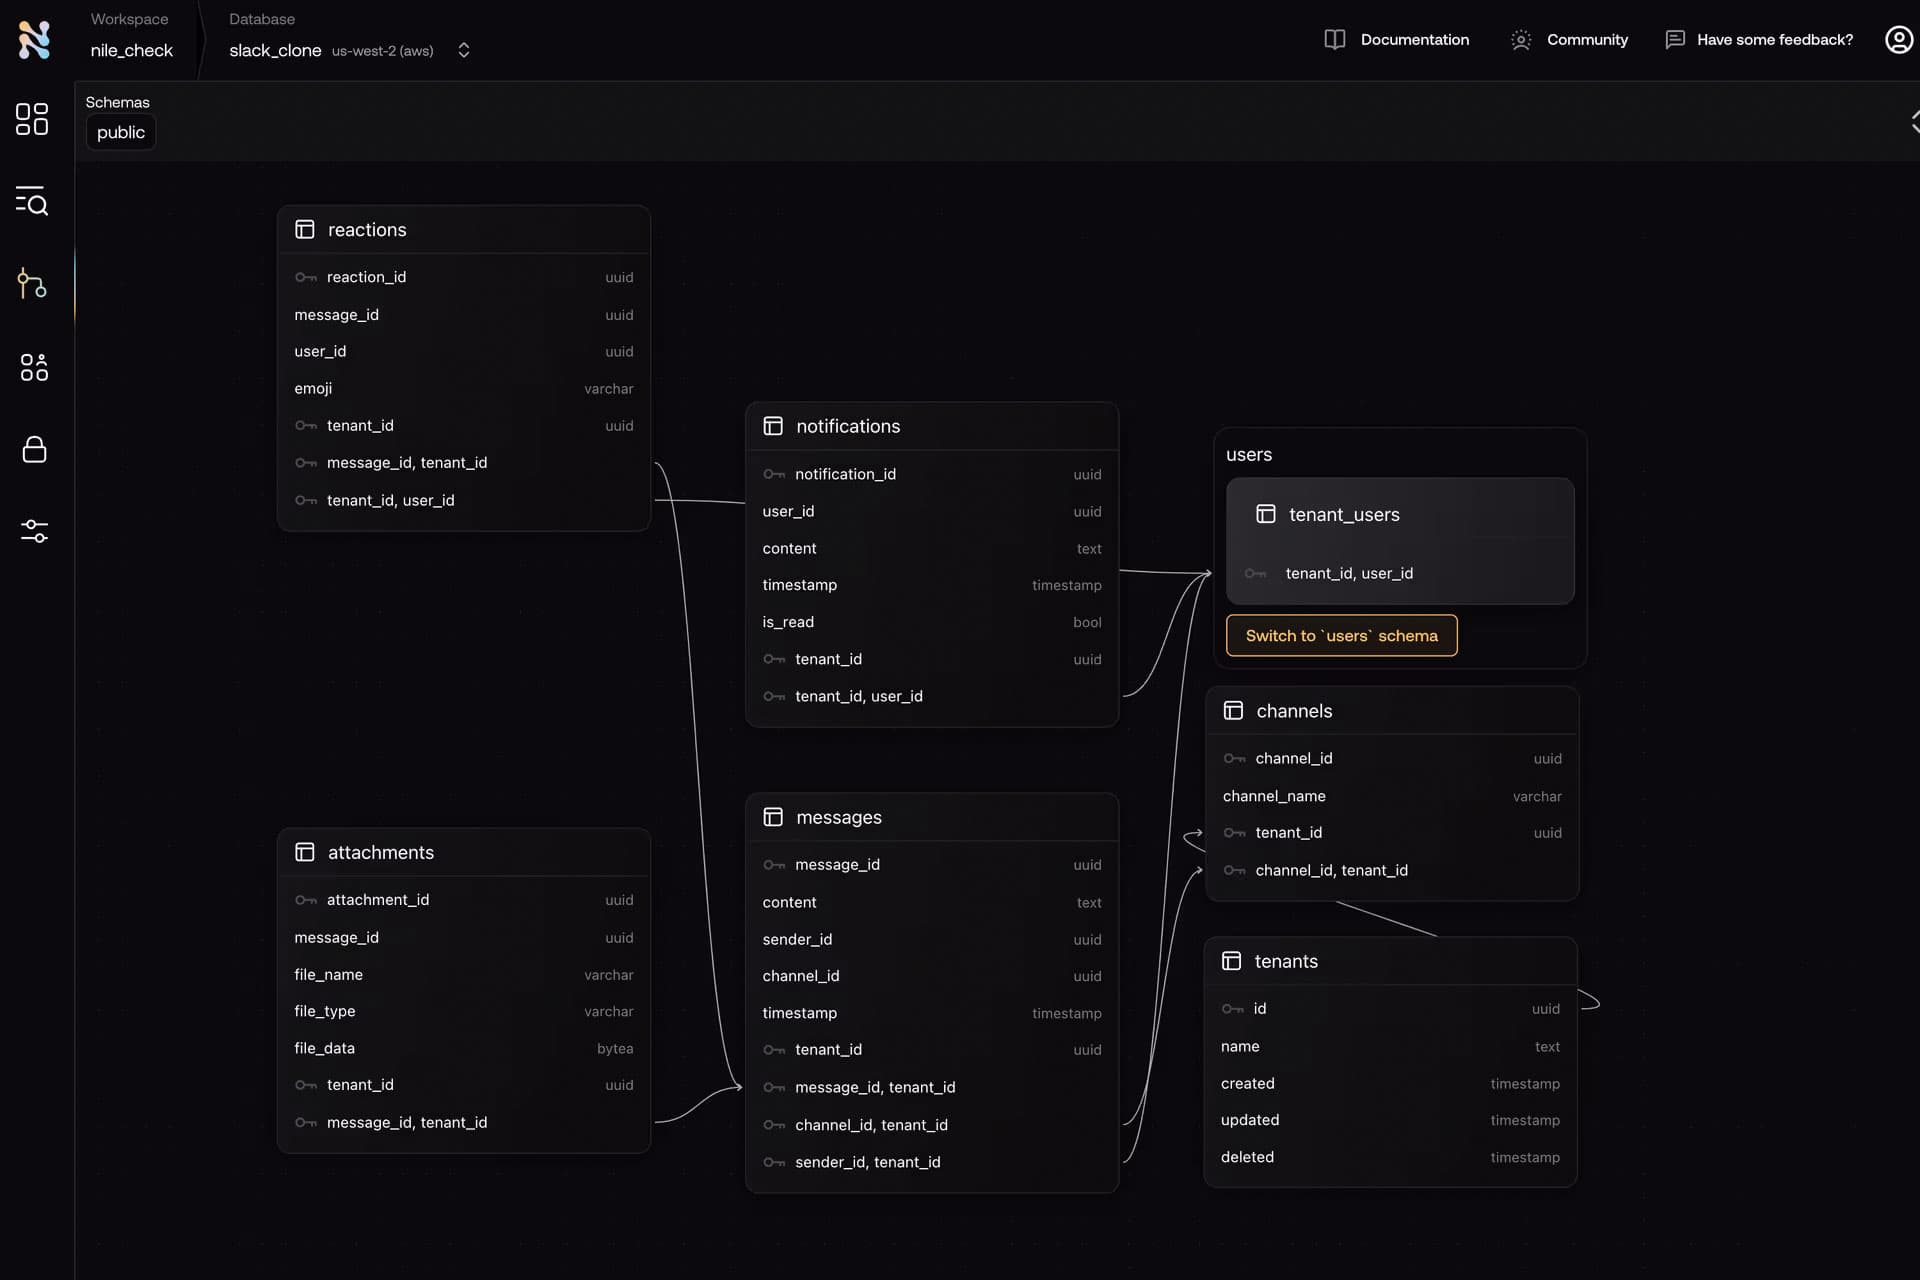
Task: Open the Documentation link
Action: [x=1397, y=40]
